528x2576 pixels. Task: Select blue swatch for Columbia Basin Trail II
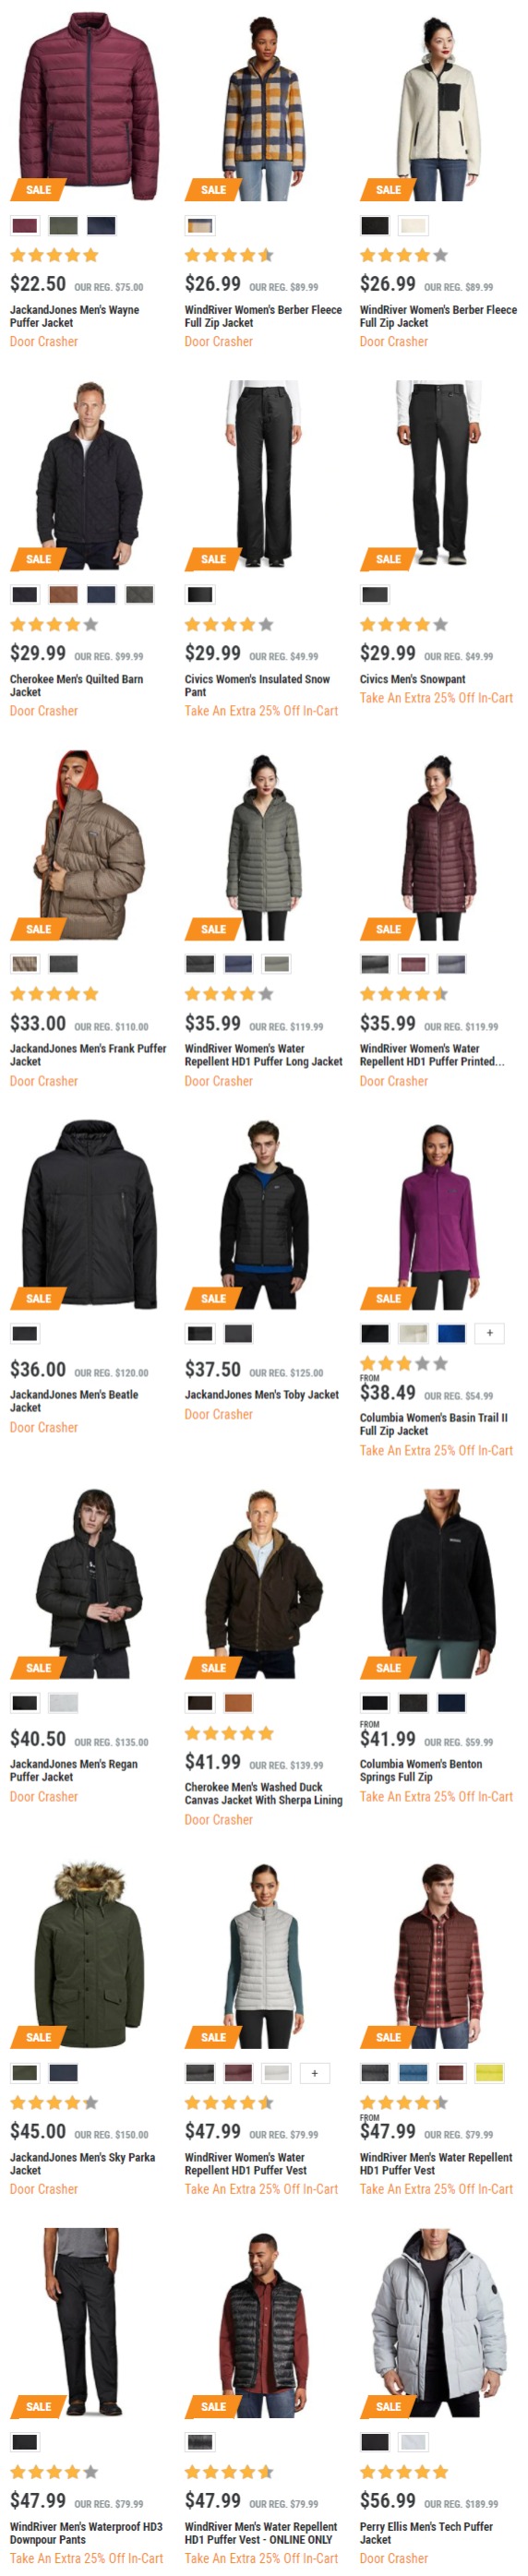(451, 1333)
